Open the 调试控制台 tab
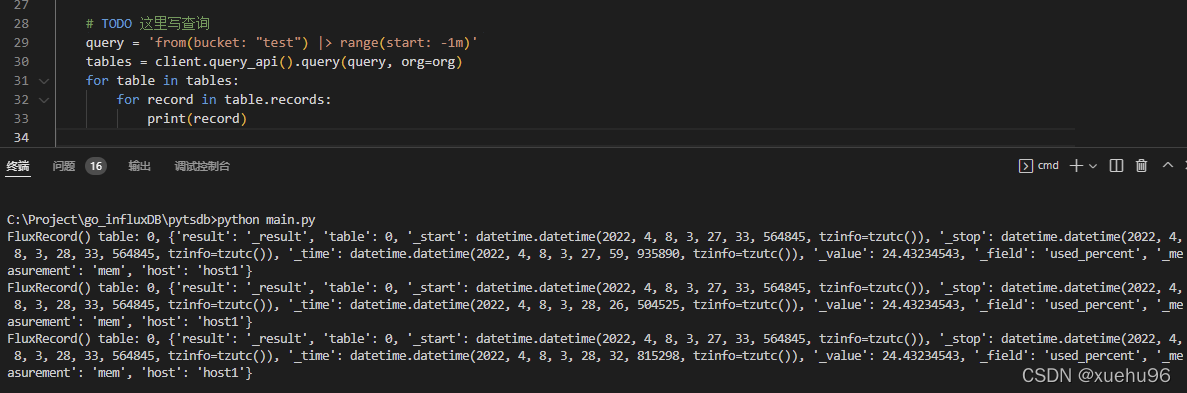Viewport: 1187px width, 393px height. [202, 167]
